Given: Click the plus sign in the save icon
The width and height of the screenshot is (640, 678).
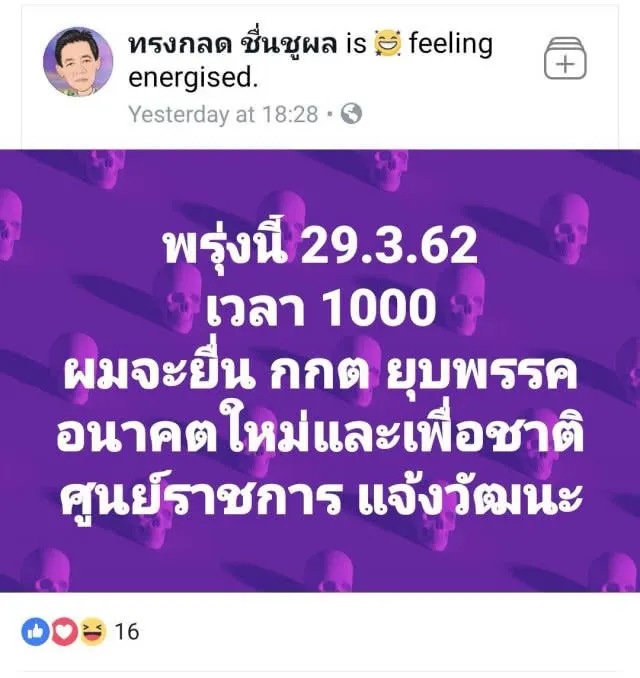Looking at the screenshot, I should point(565,64).
